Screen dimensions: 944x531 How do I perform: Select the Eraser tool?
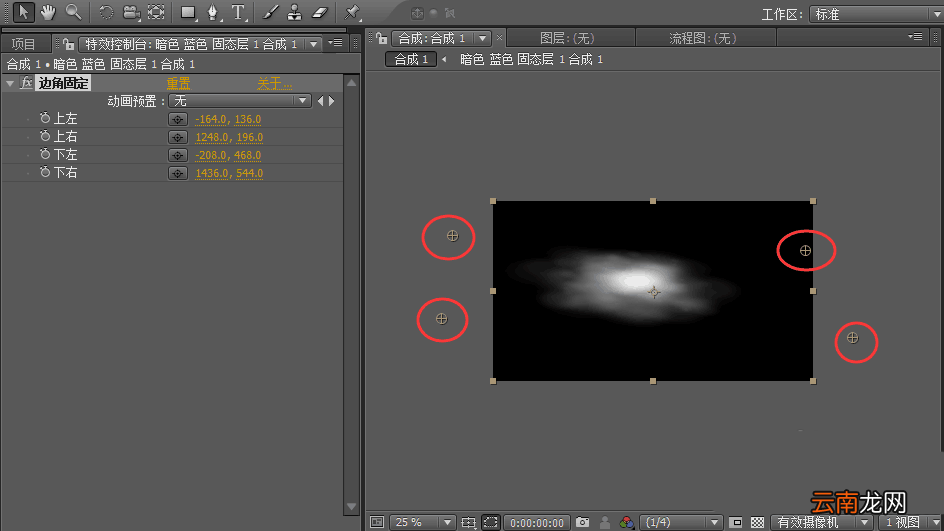pyautogui.click(x=320, y=12)
